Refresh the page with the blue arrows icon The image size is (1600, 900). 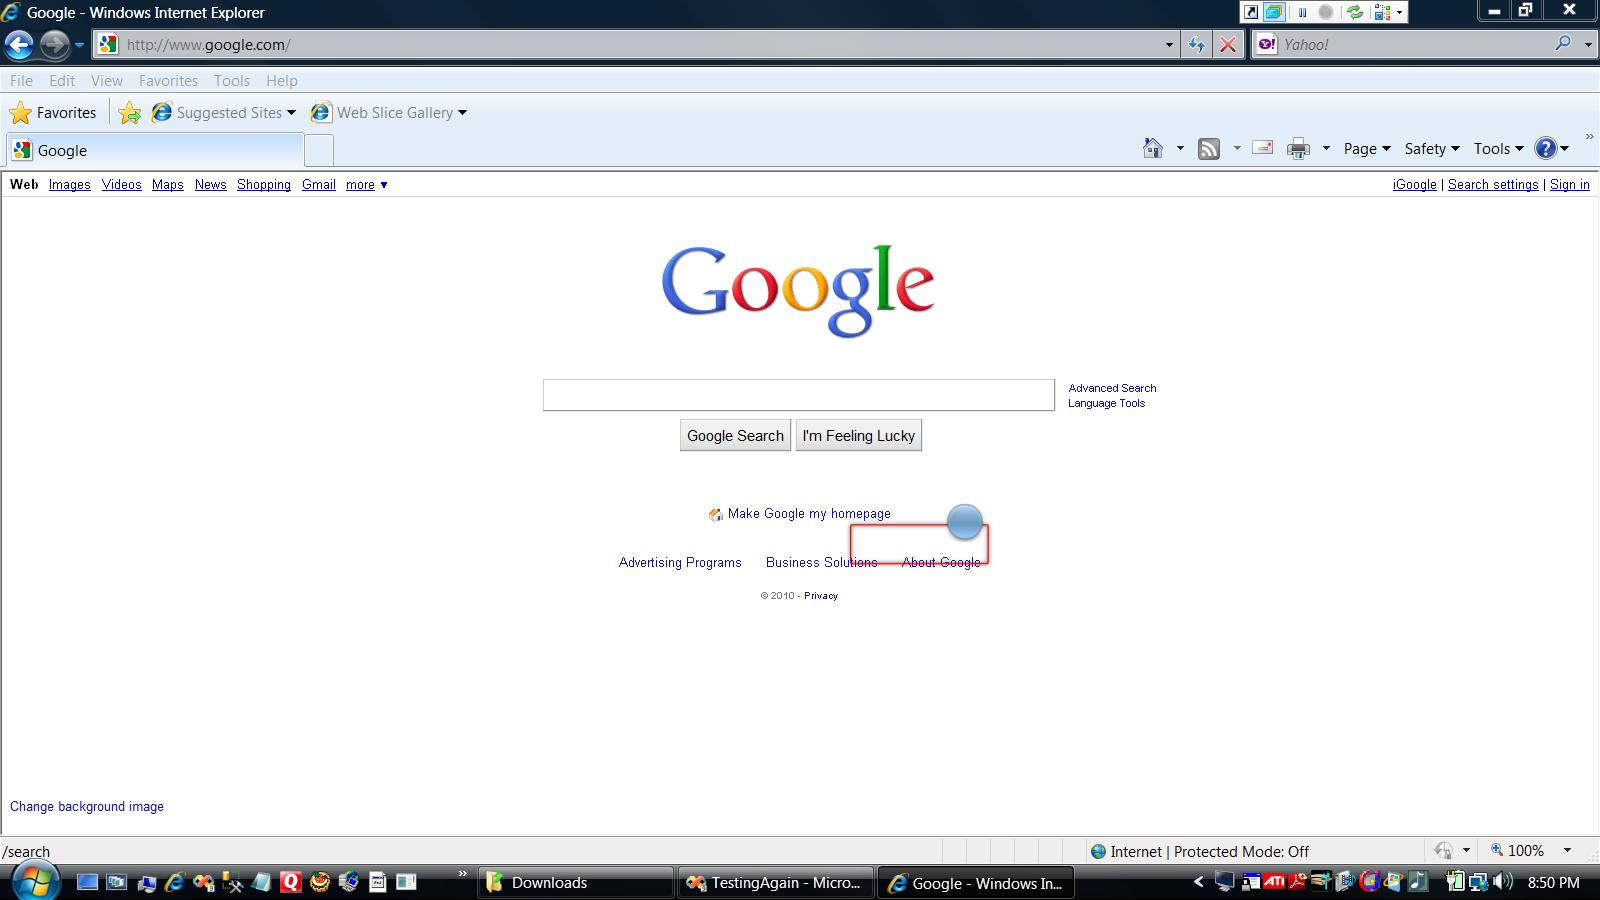point(1196,45)
